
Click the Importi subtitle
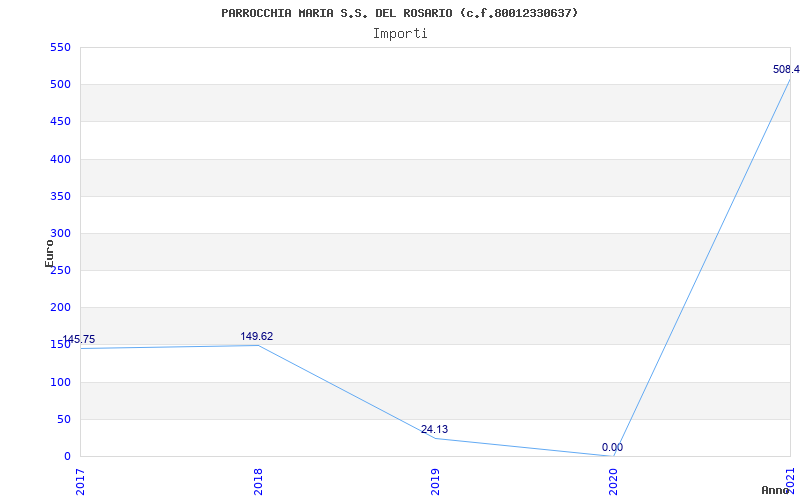pos(400,34)
